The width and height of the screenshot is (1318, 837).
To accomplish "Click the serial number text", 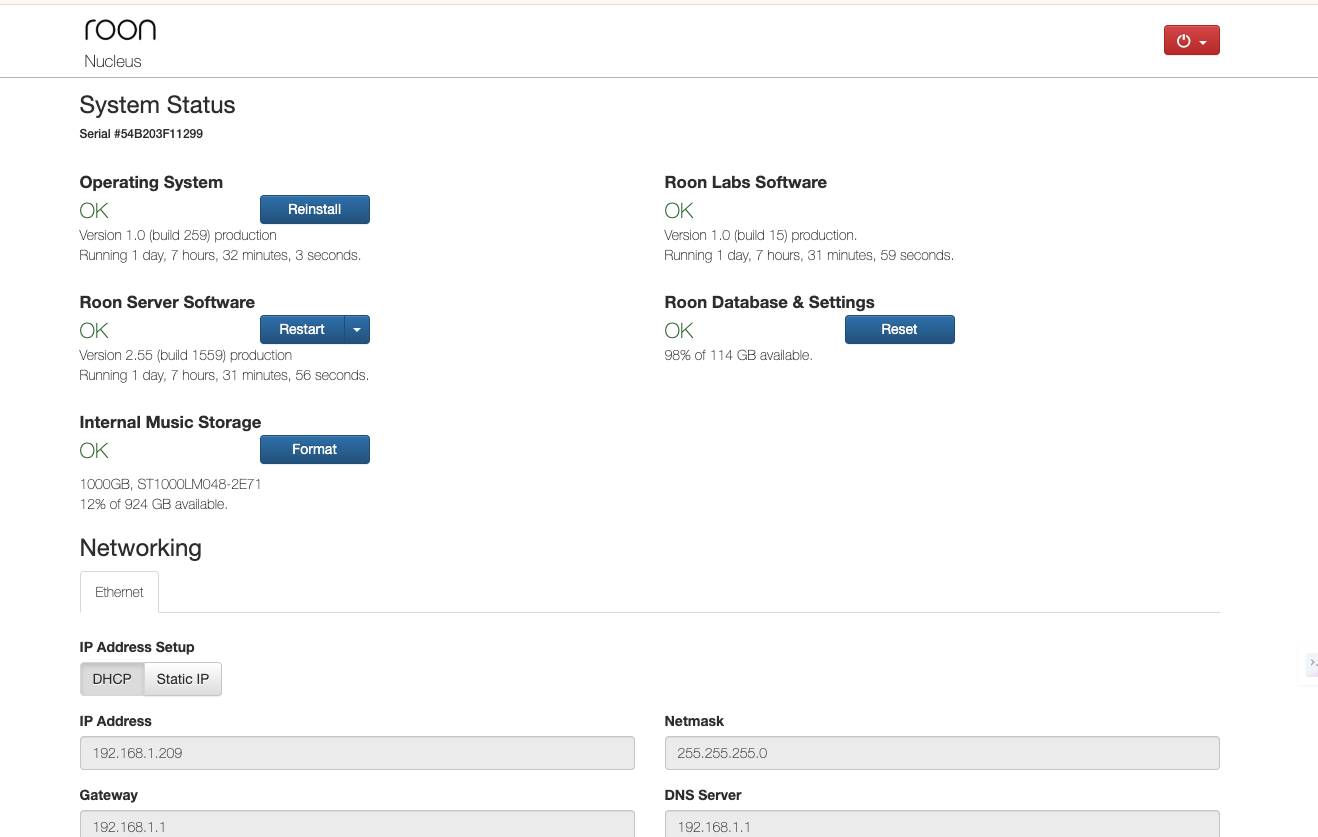I will click(141, 133).
